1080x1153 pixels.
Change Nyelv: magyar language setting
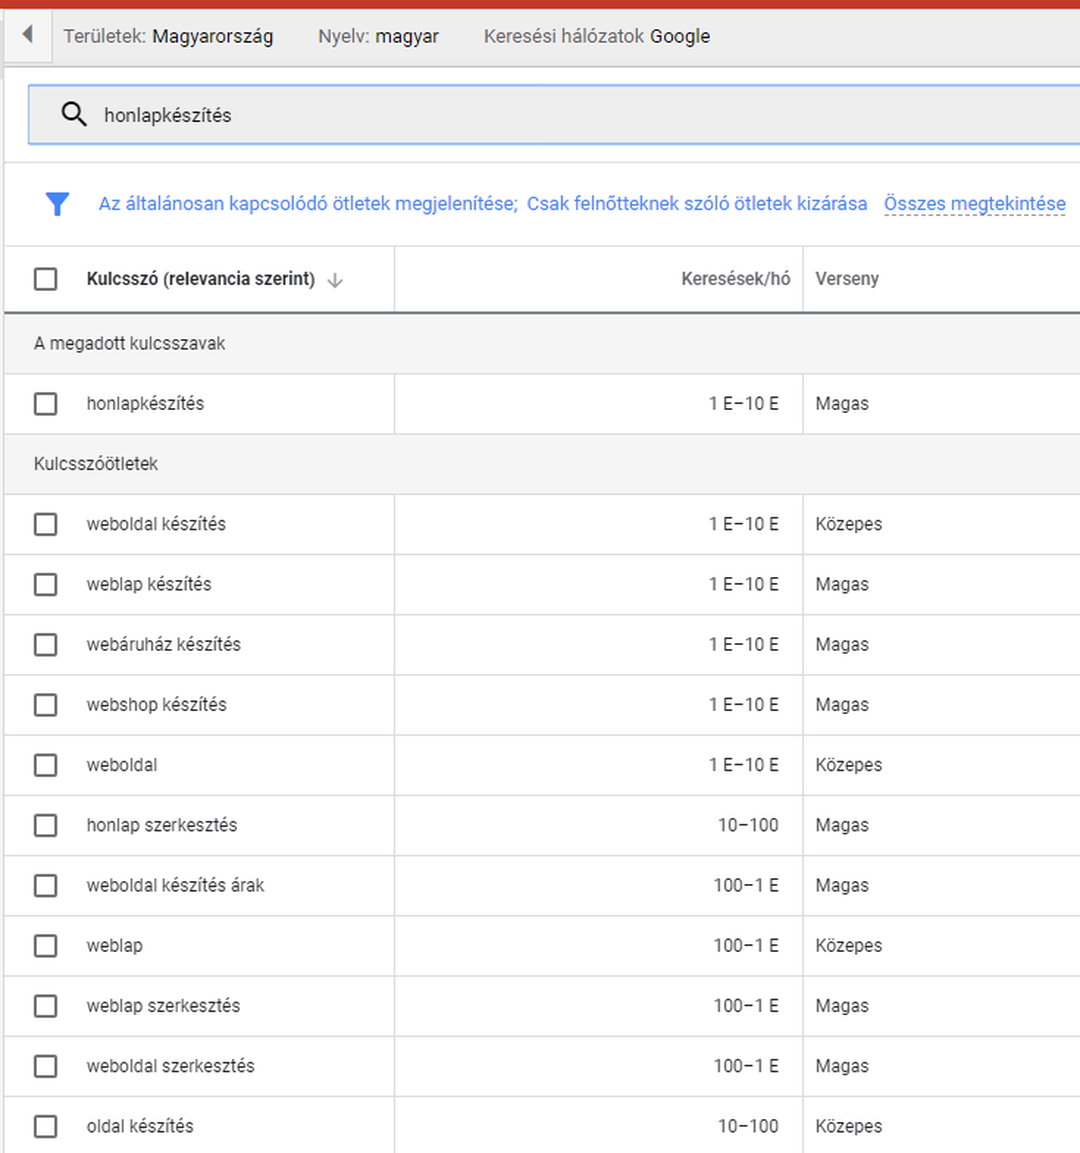378,36
